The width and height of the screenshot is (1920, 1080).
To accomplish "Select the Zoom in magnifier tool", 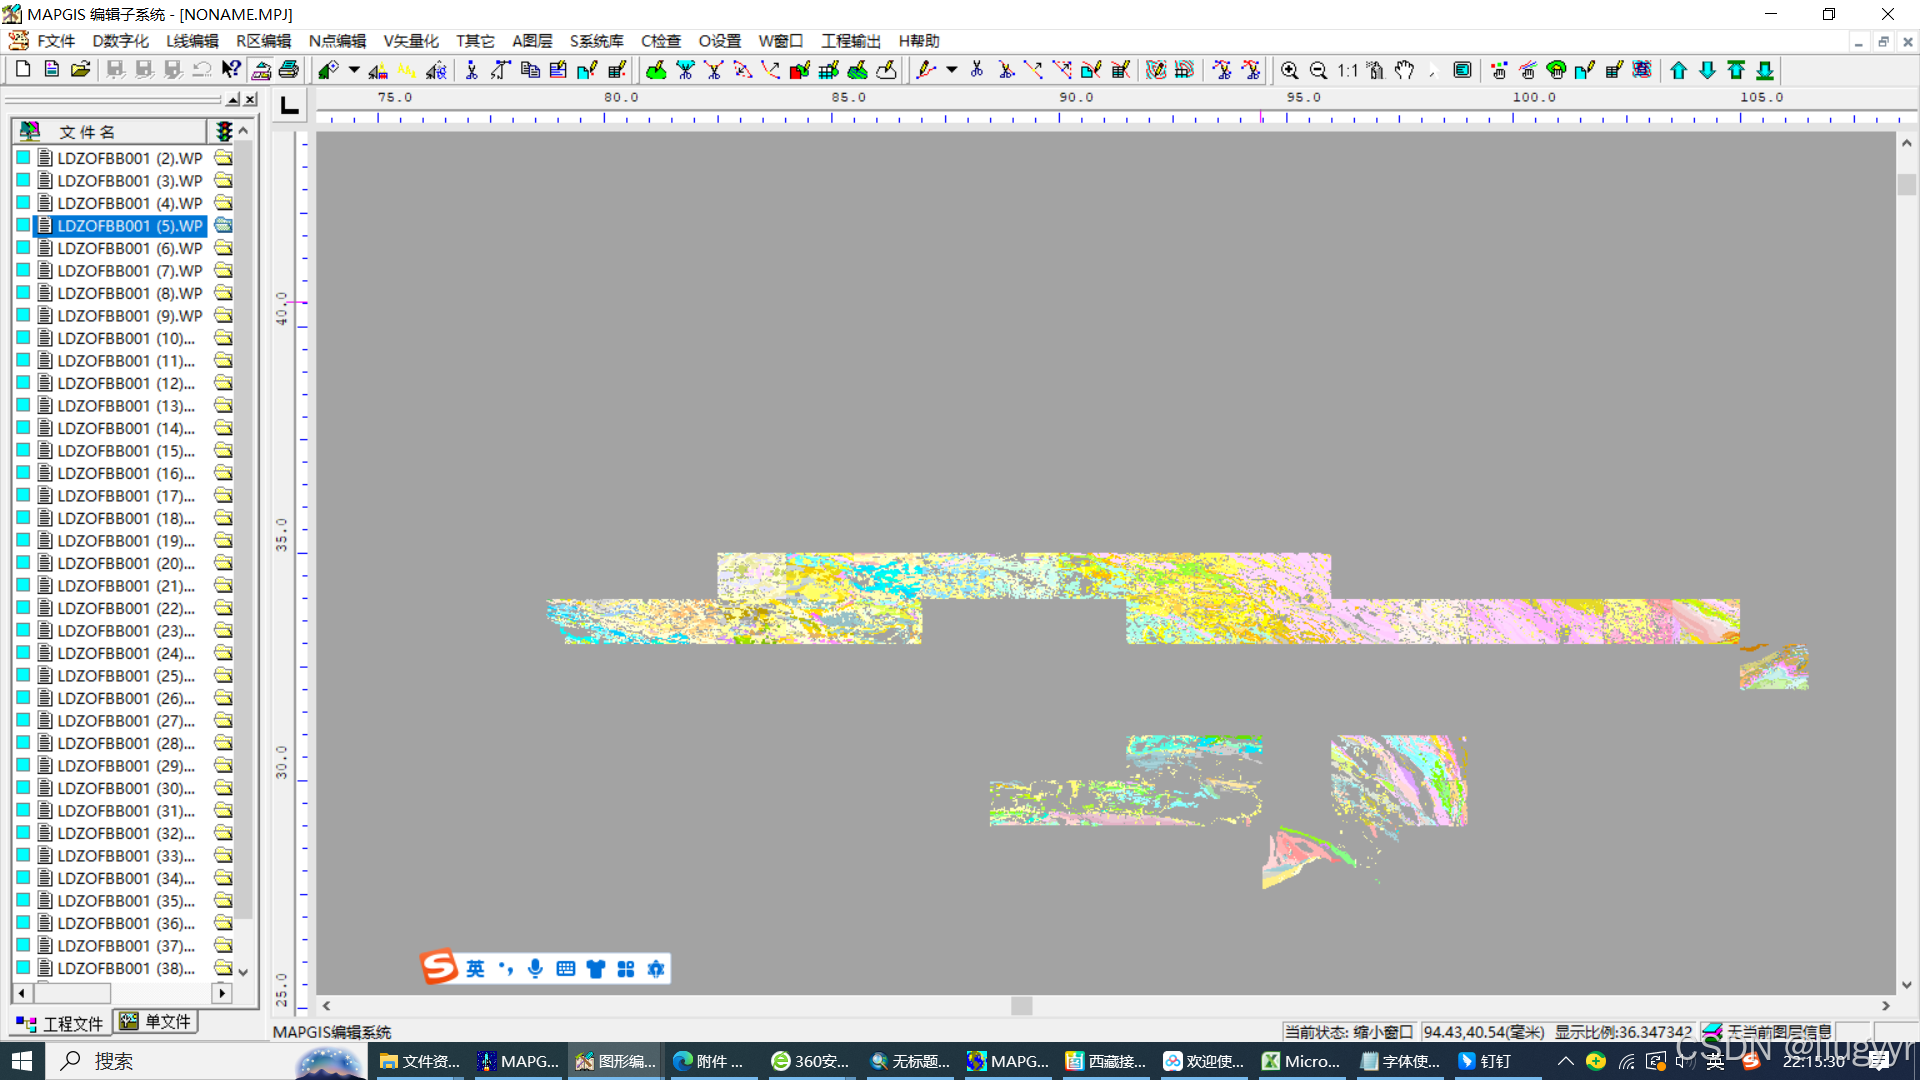I will [1289, 70].
